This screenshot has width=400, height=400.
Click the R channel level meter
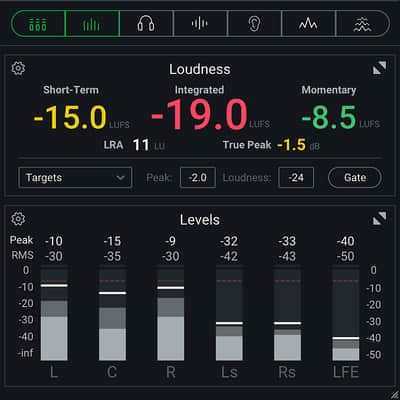coord(170,313)
